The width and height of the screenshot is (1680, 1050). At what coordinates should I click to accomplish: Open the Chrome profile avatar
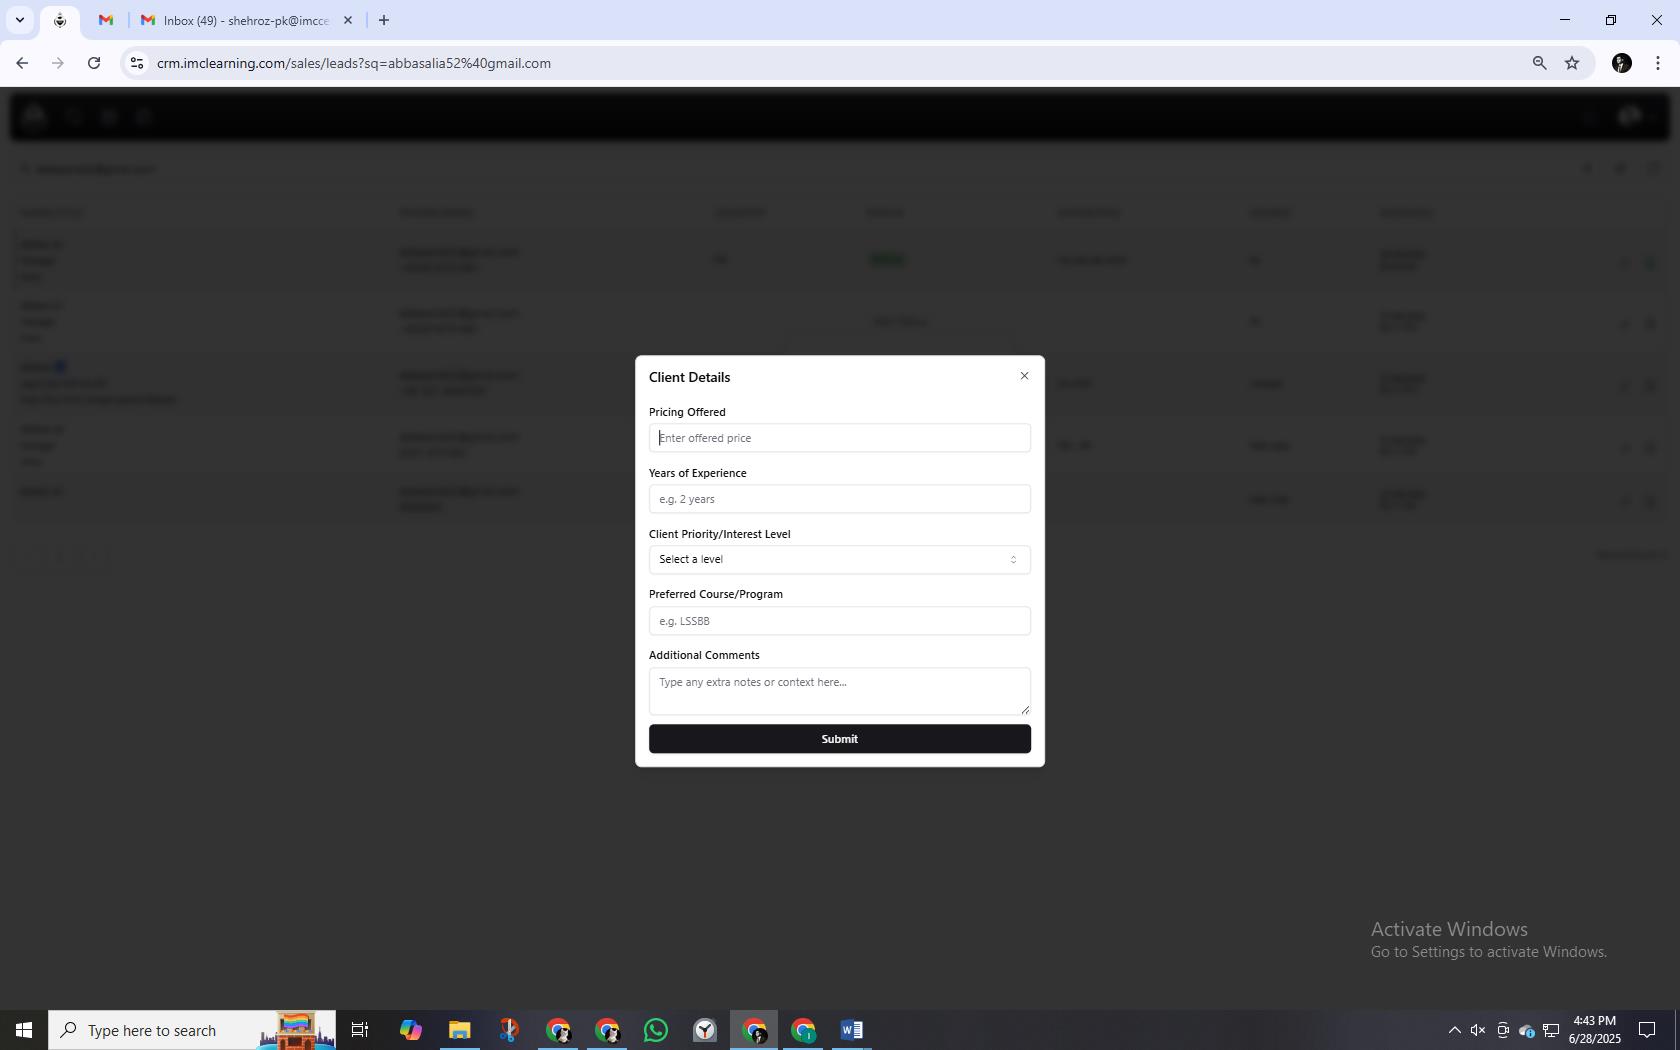(x=1622, y=63)
